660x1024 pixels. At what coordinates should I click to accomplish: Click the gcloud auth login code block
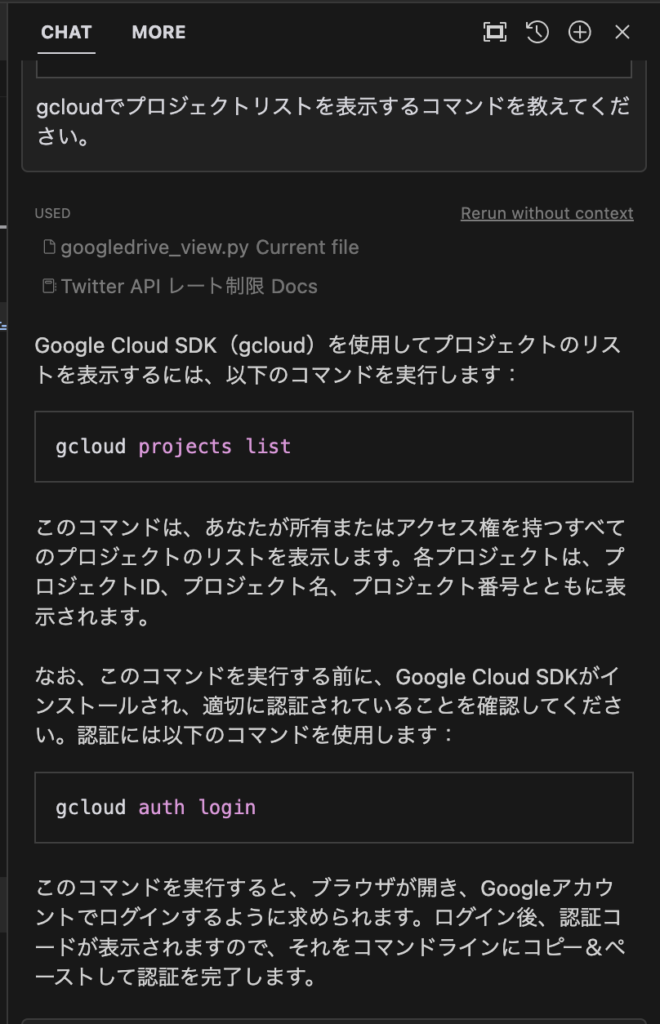[334, 808]
